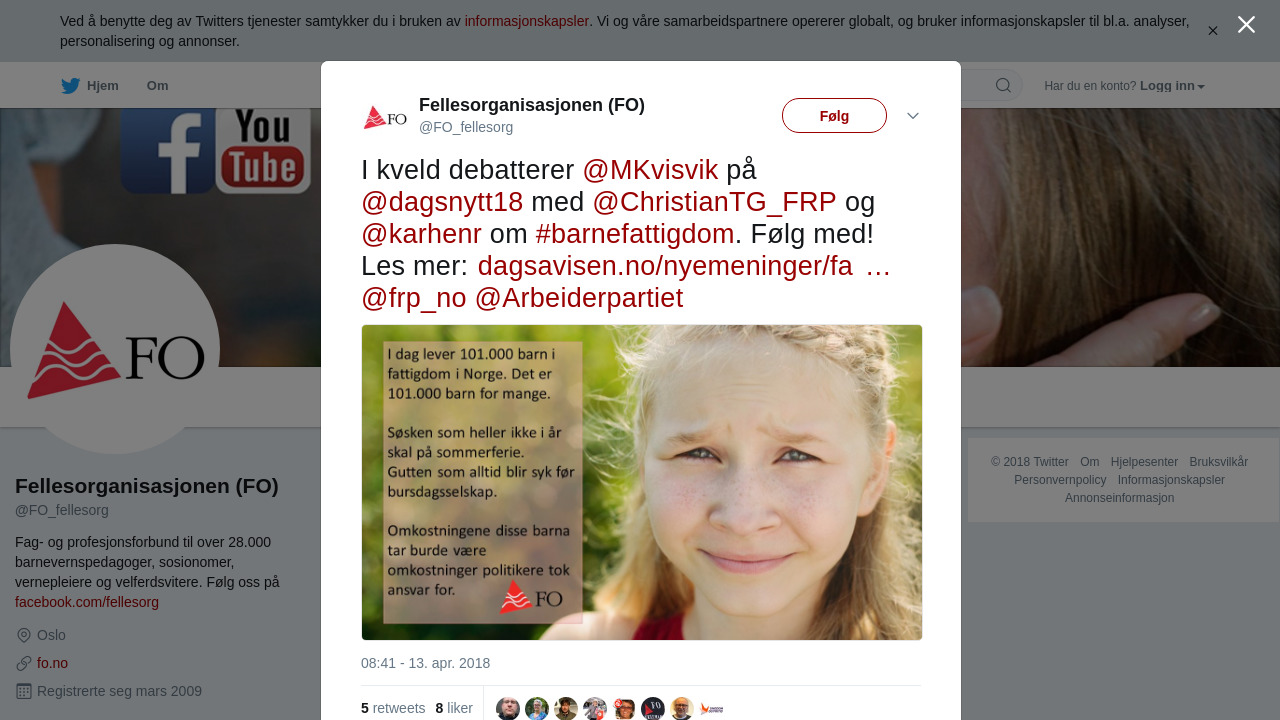The height and width of the screenshot is (720, 1280).
Task: Close the tweet overlay with the large X
Action: point(1246,25)
